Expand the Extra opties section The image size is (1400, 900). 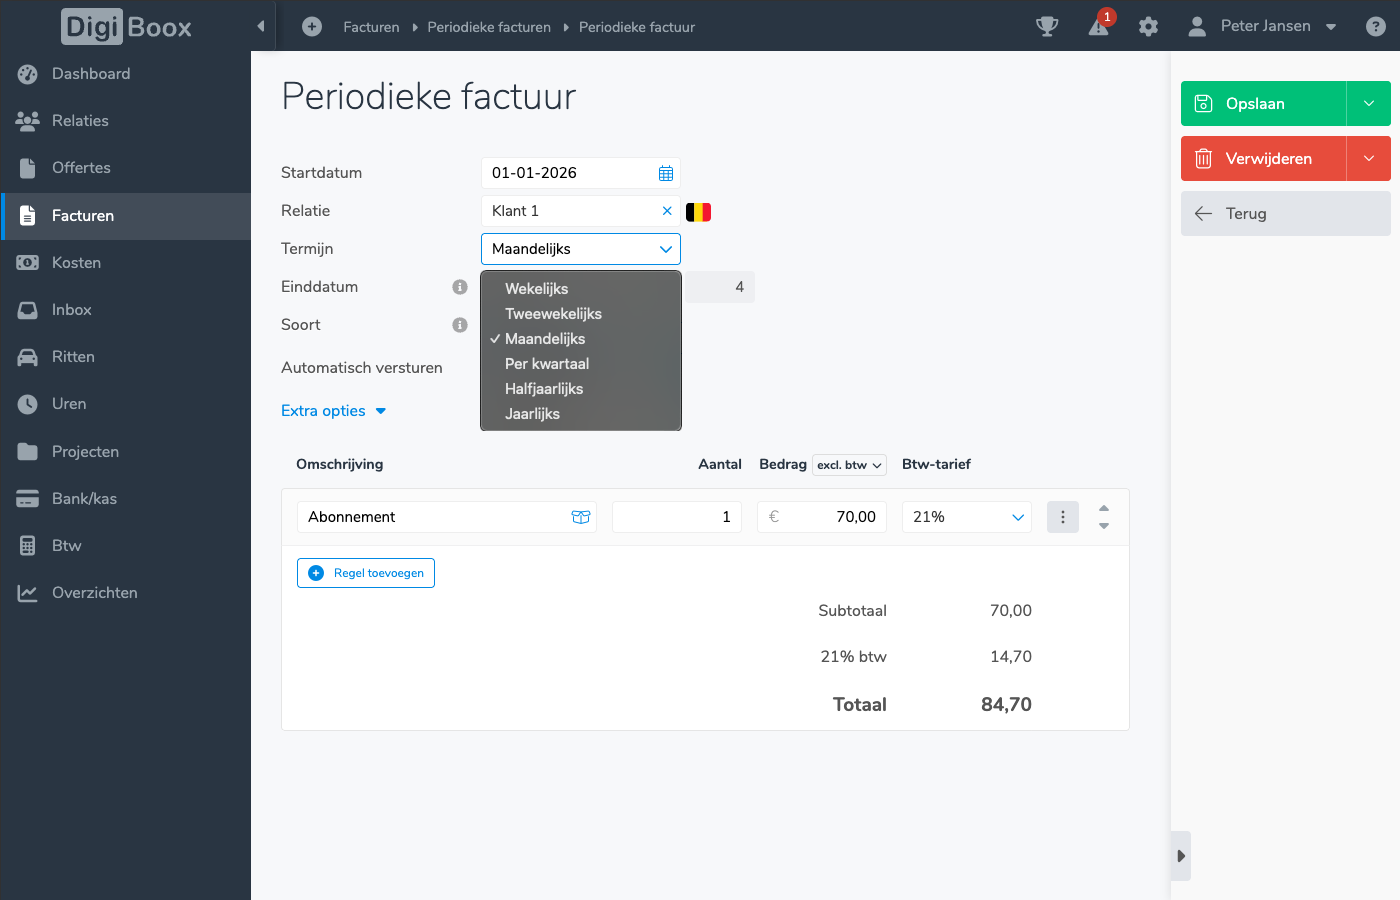tap(333, 411)
